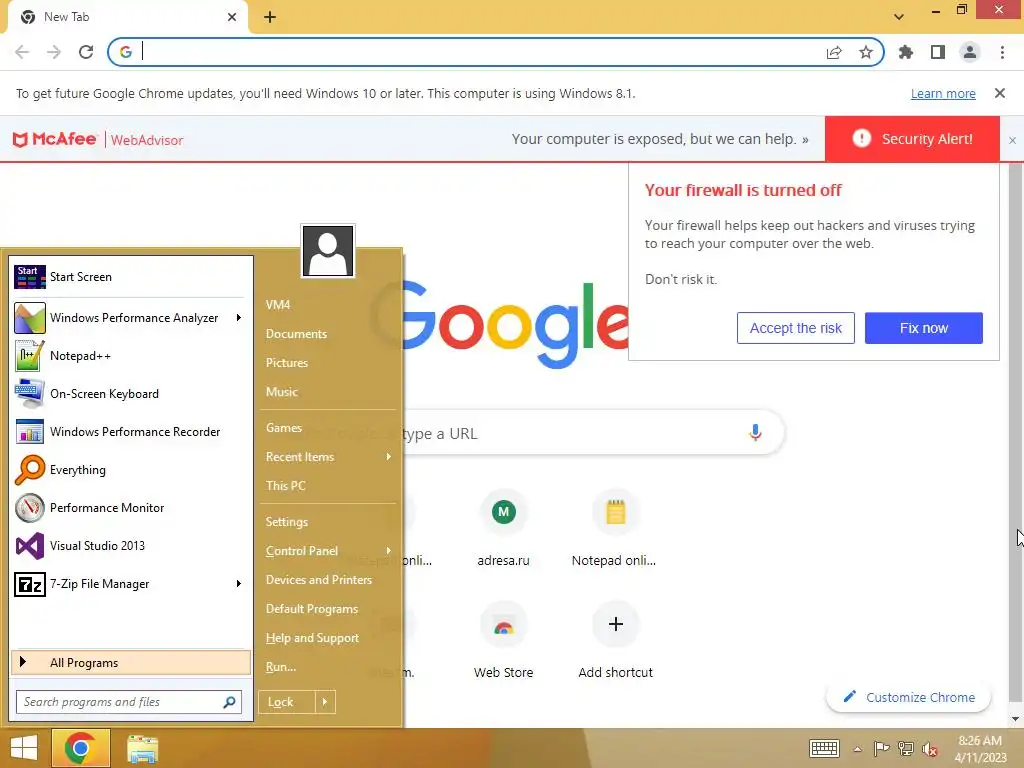The image size is (1024, 768).
Task: Open the Extensions puzzle icon
Action: (x=906, y=52)
